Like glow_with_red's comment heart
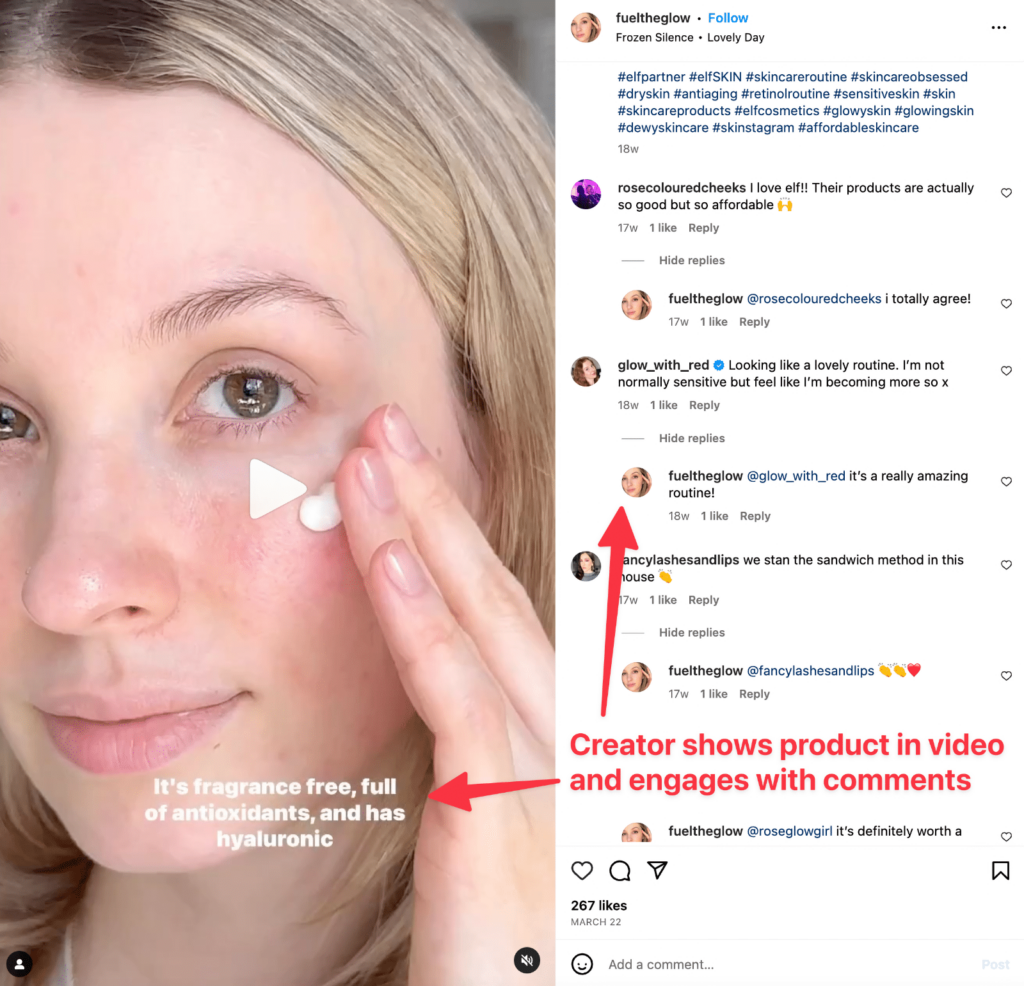 tap(1006, 370)
